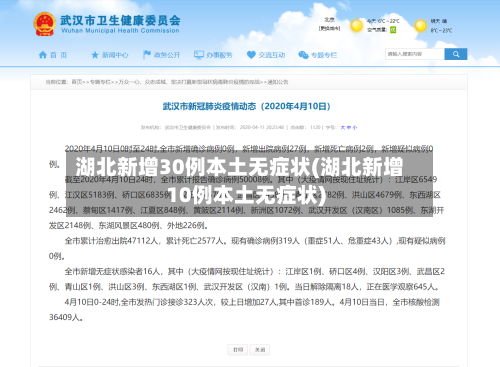Open the 交流互动 menu item

coord(272,55)
